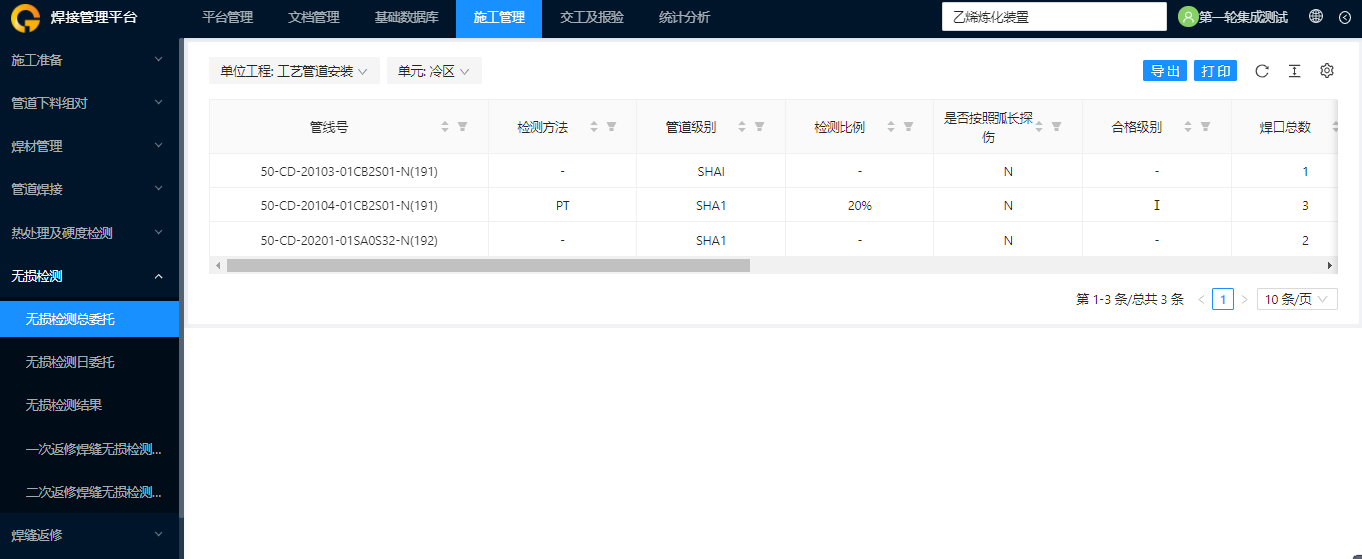Open the 单位工程 dropdown

point(294,71)
